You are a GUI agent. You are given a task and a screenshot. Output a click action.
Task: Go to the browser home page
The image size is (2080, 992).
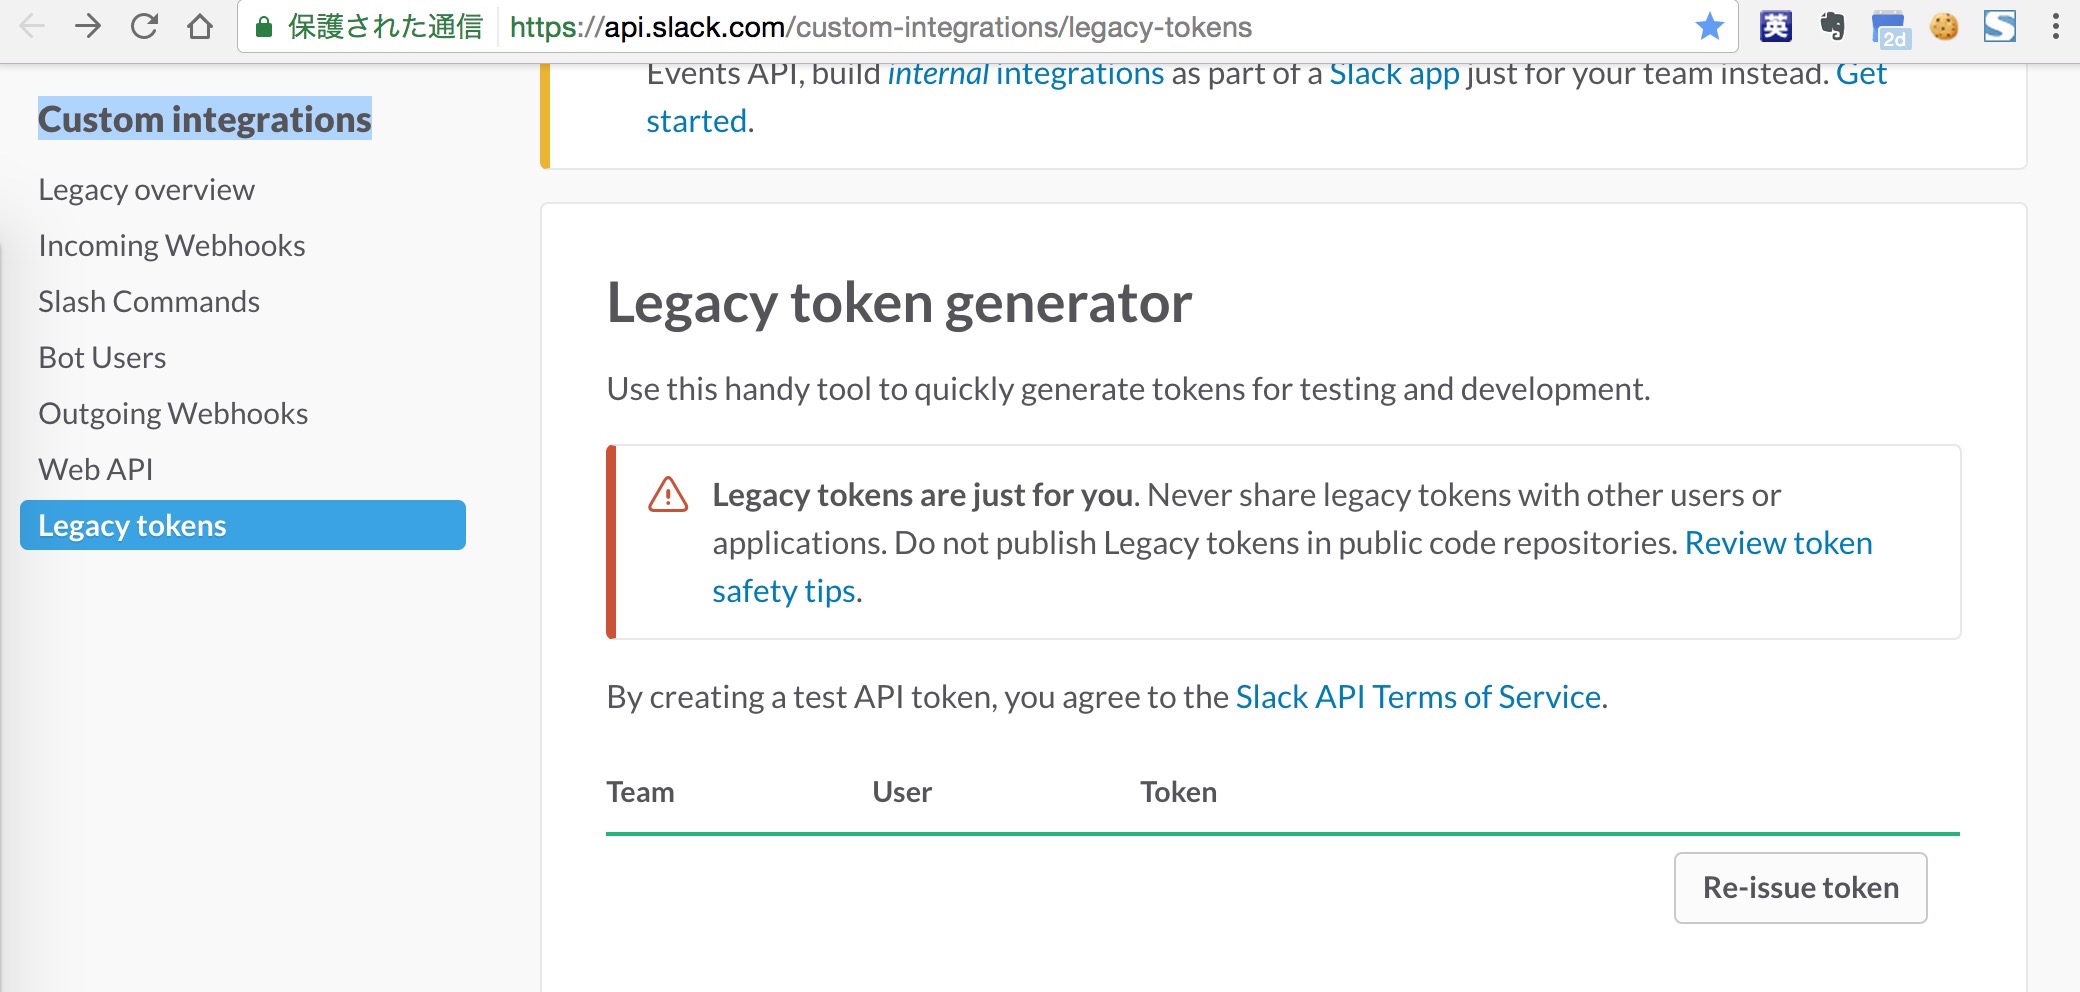coord(198,27)
